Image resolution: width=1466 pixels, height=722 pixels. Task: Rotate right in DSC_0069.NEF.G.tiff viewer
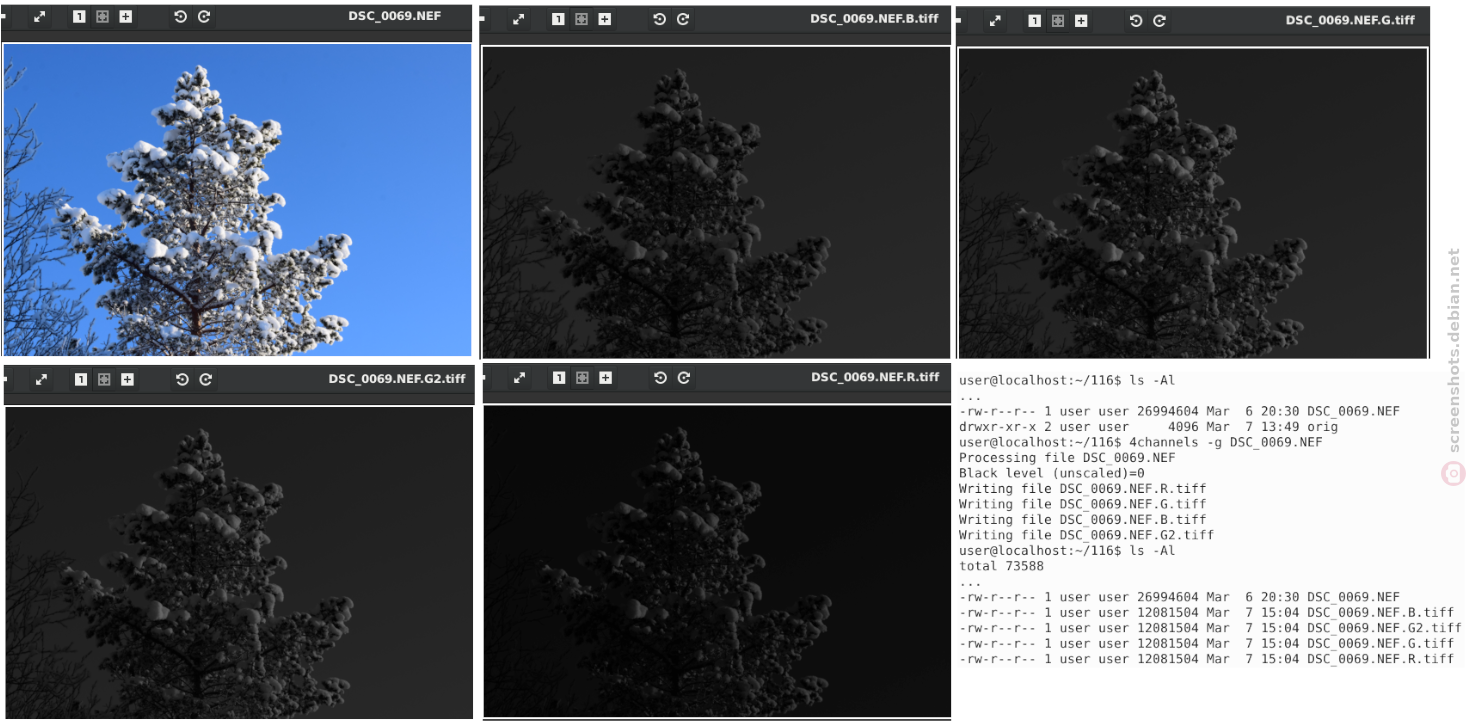point(1159,20)
